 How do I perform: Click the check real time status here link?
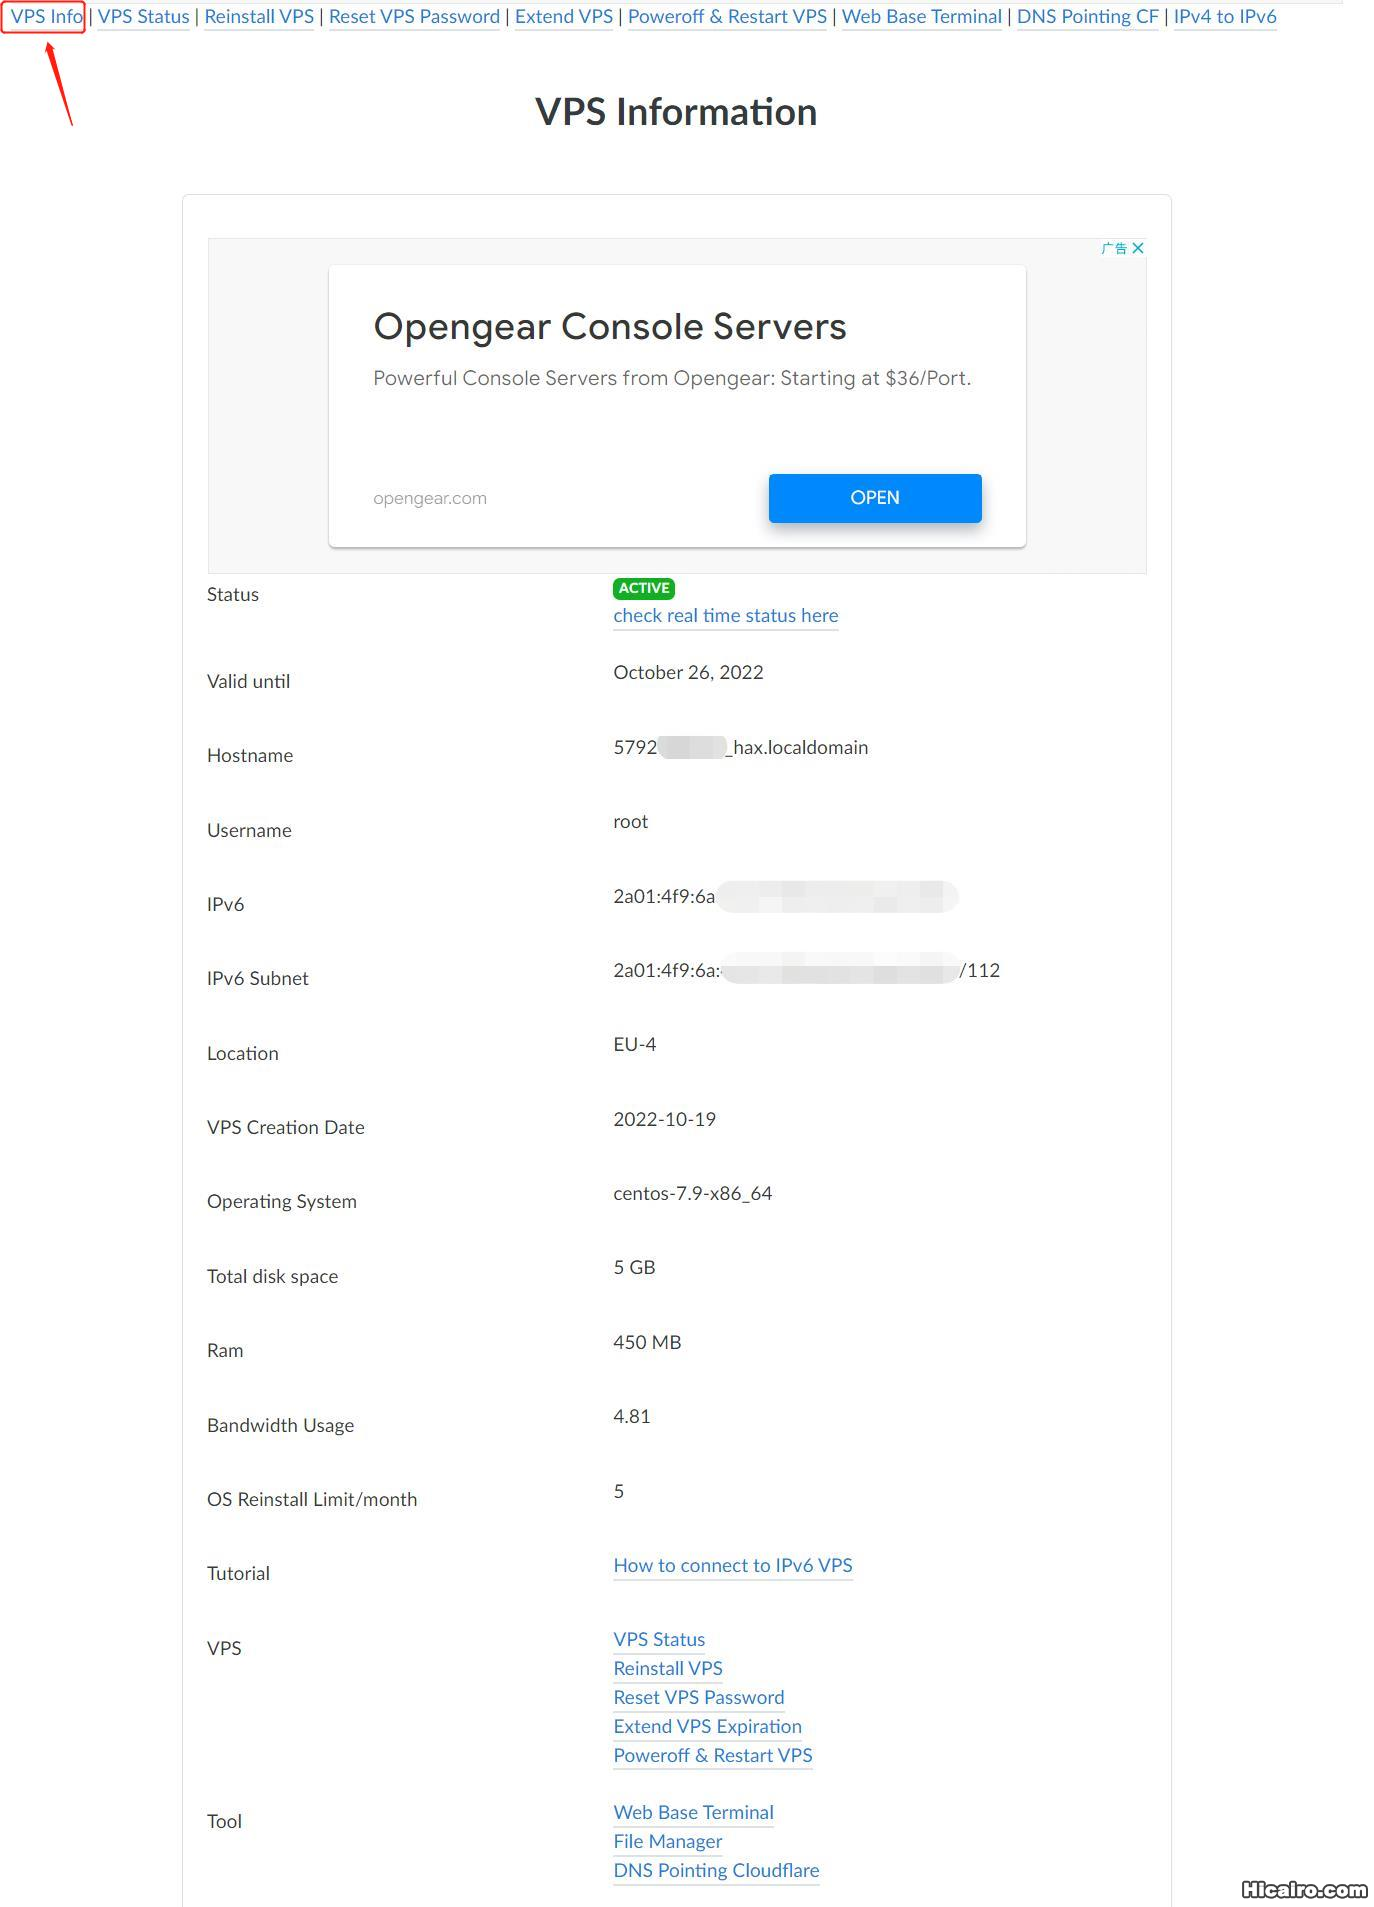pyautogui.click(x=725, y=616)
